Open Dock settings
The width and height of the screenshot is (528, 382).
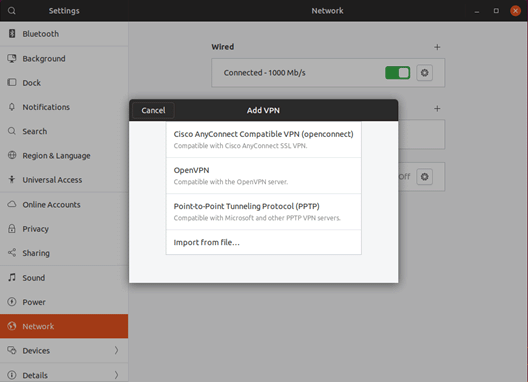(x=64, y=83)
